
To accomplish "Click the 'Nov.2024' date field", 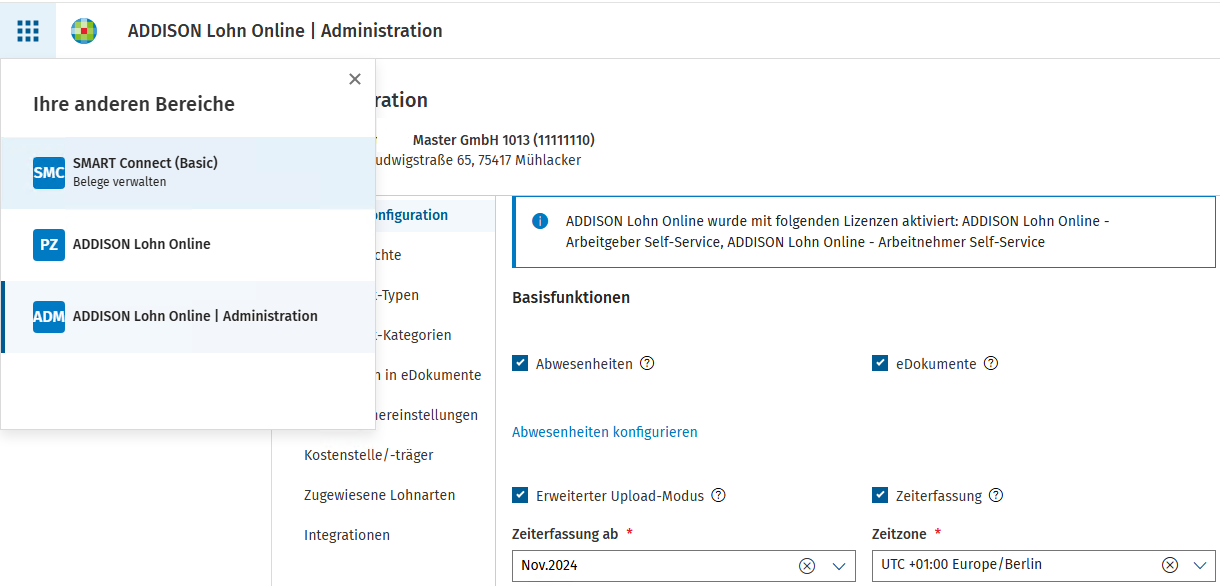I will (x=684, y=565).
